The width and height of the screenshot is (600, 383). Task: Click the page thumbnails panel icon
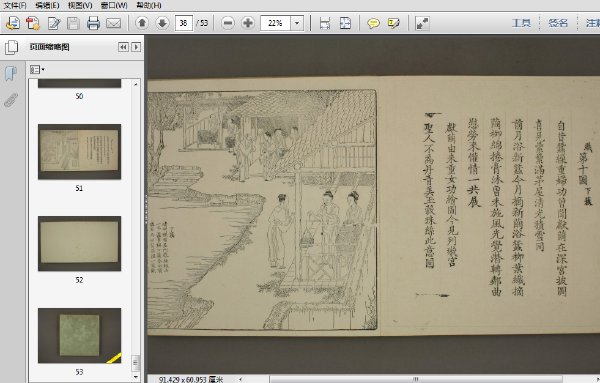[x=11, y=47]
